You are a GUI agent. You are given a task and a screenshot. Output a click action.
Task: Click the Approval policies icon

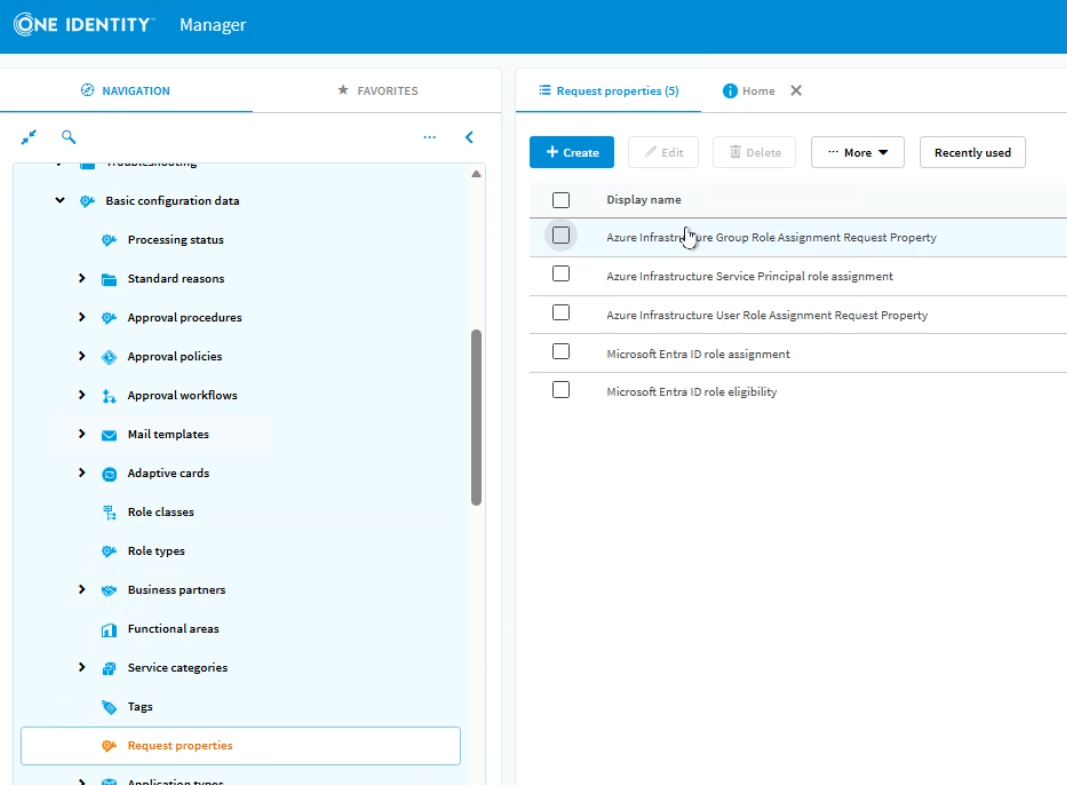[x=109, y=356]
